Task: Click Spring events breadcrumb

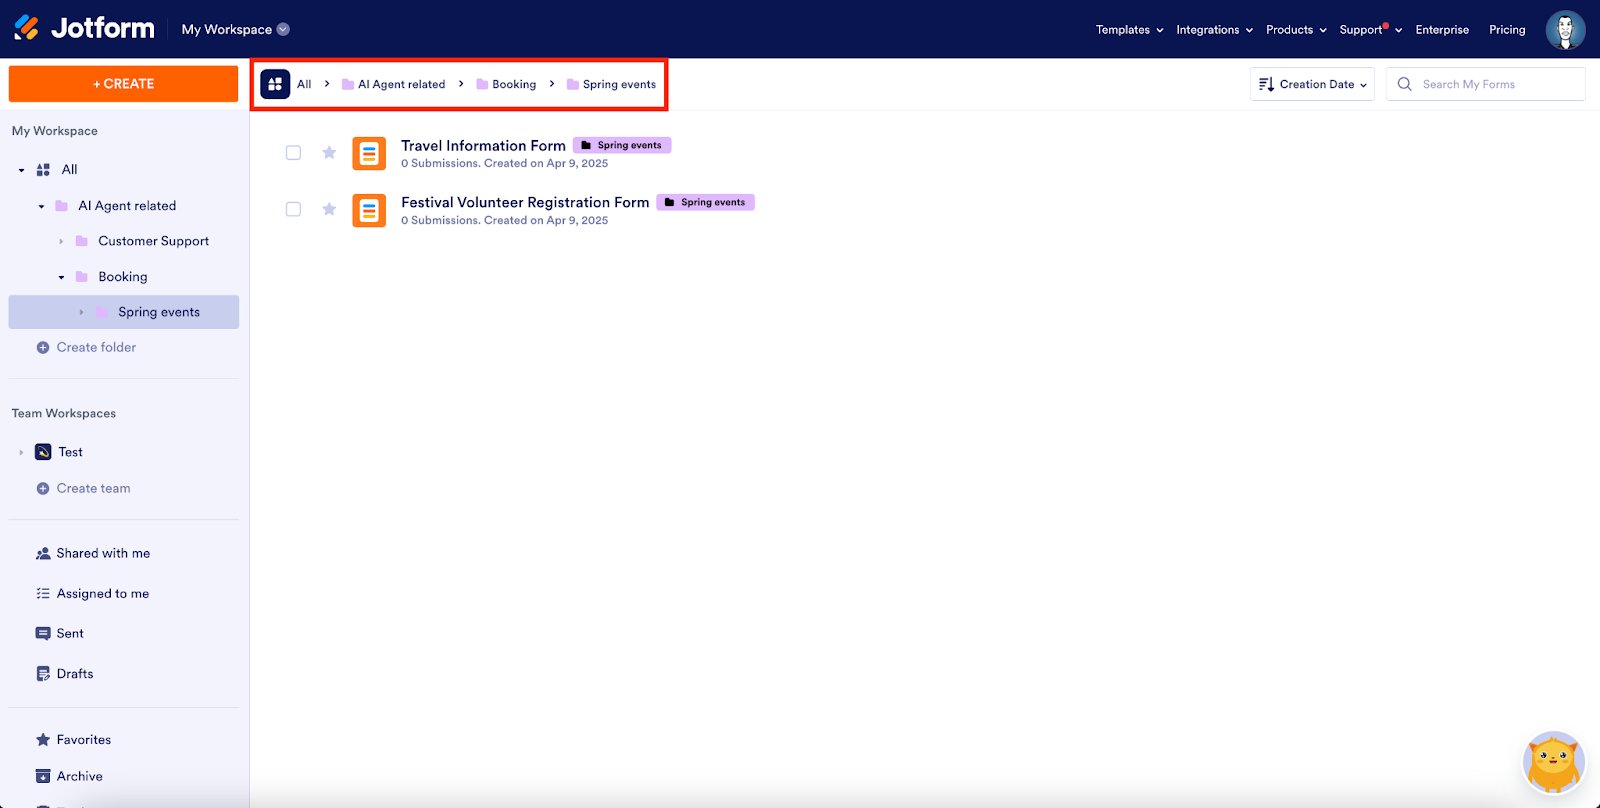Action: pos(611,84)
